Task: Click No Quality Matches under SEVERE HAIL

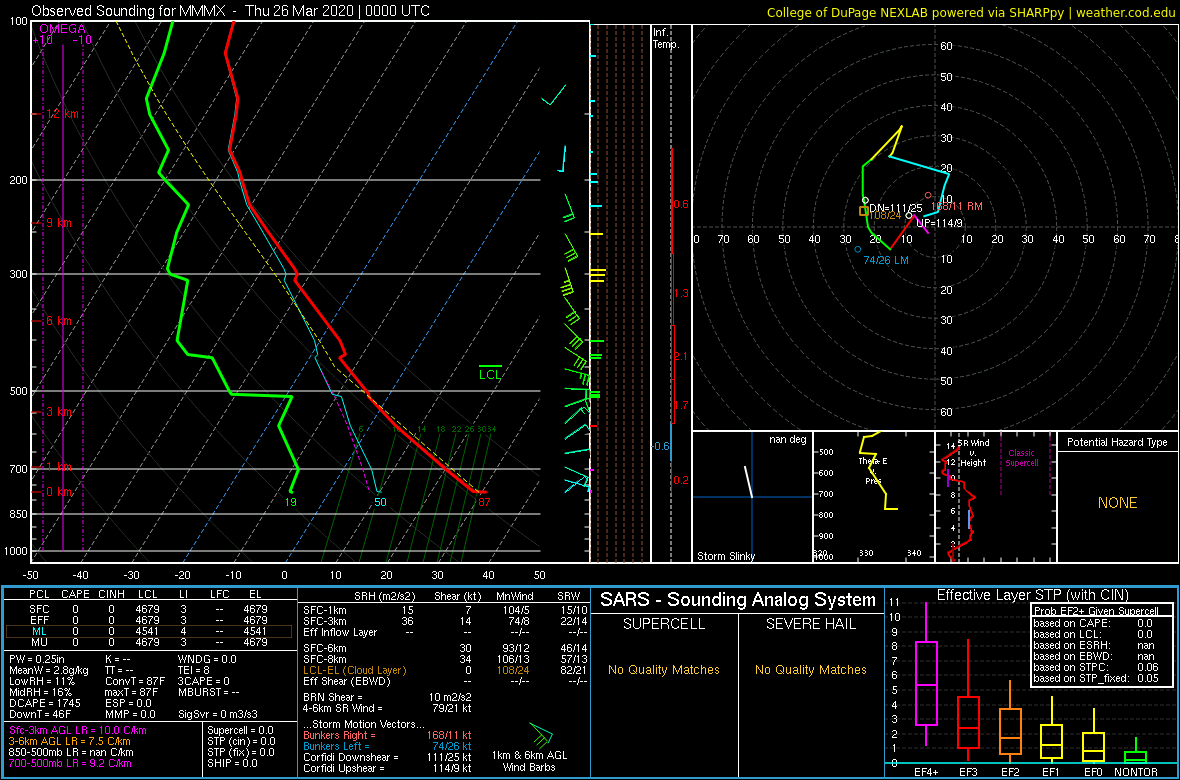Action: tap(810, 669)
